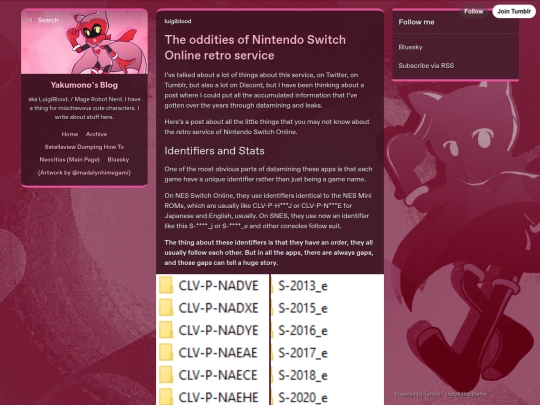The width and height of the screenshot is (540, 405).
Task: Click the CLV-P-NAEAE folder name
Action: (x=218, y=353)
